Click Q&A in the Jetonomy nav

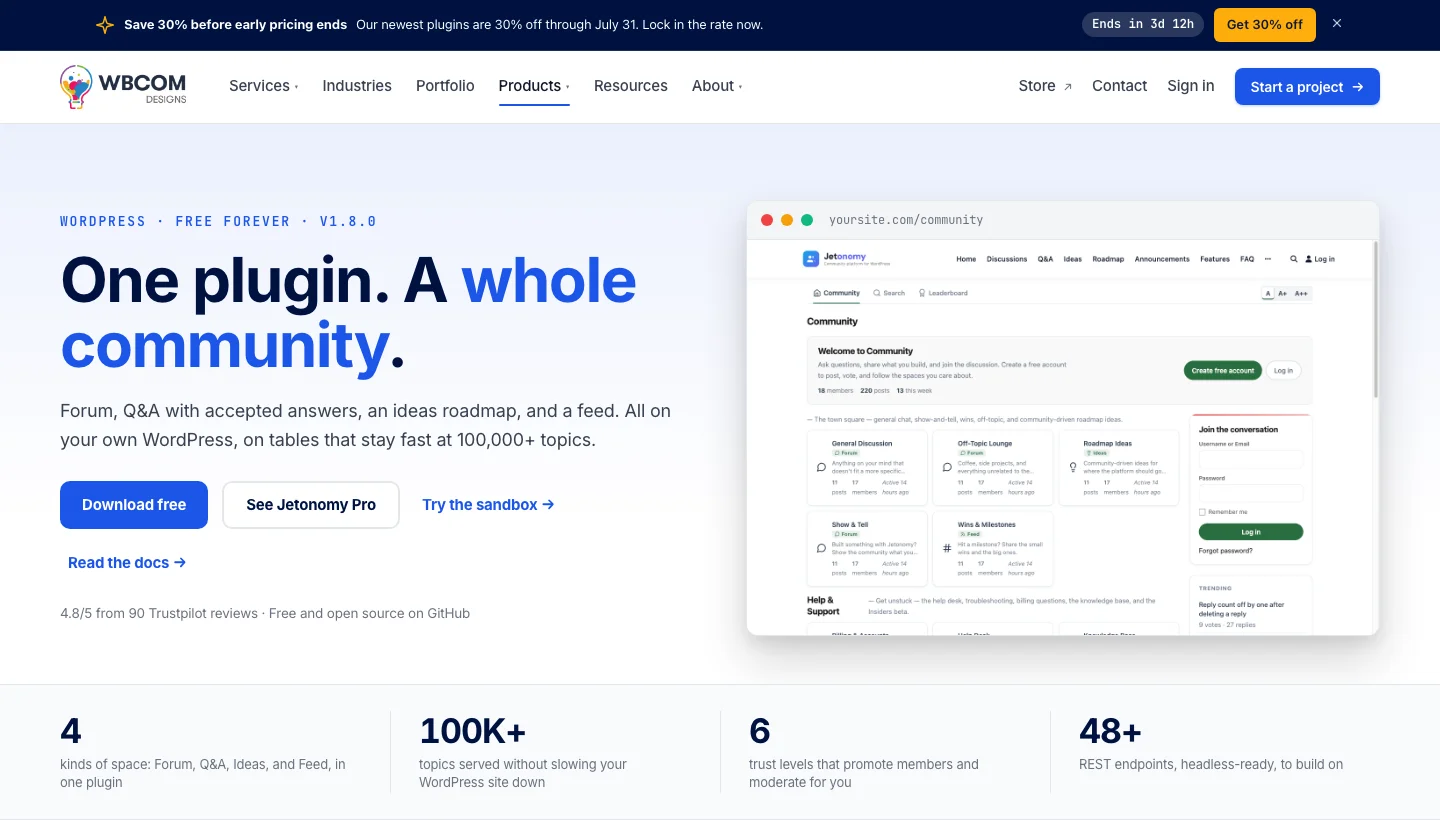click(x=1045, y=259)
